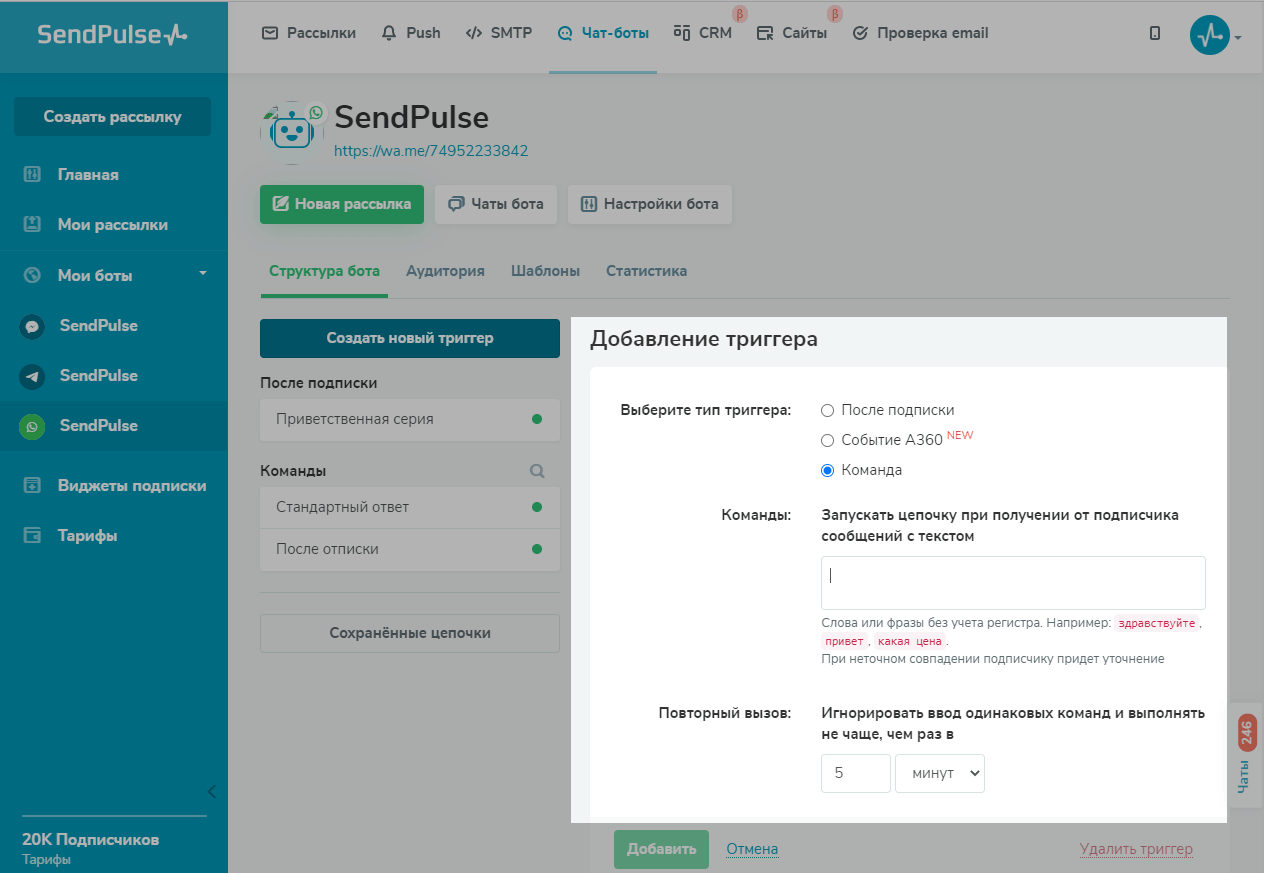This screenshot has width=1264, height=873.
Task: Select the После подписки trigger type
Action: click(x=827, y=410)
